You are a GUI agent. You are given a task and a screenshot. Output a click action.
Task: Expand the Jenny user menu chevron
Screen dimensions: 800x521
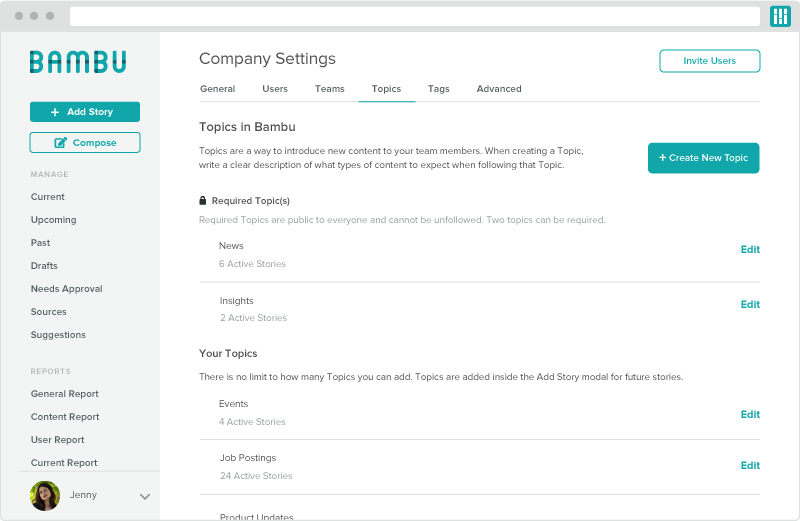pos(145,496)
